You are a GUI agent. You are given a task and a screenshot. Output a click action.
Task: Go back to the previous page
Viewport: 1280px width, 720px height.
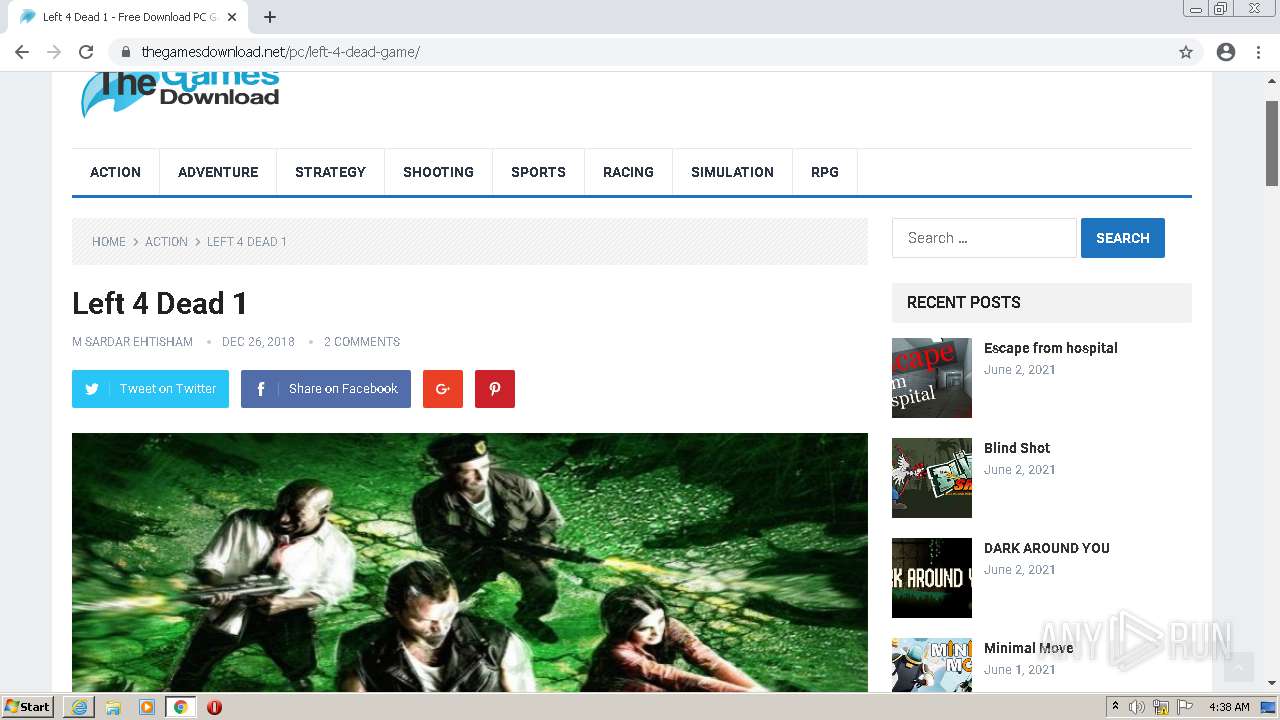(x=22, y=52)
